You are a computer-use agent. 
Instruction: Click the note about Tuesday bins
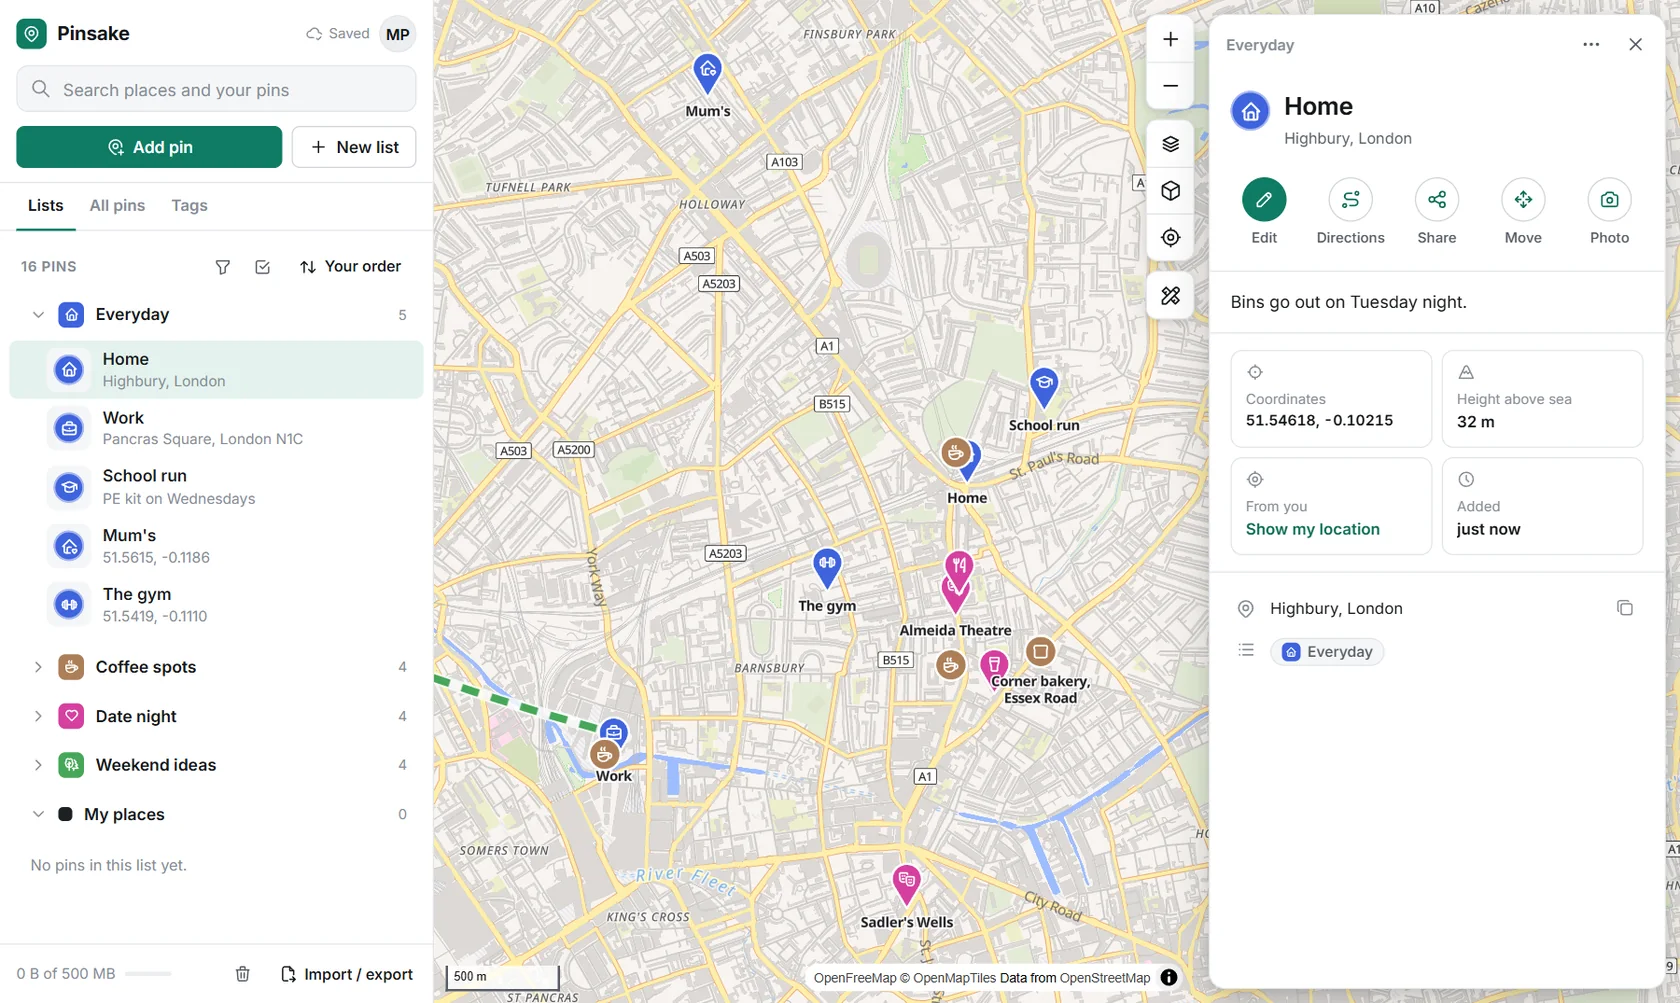click(1348, 302)
